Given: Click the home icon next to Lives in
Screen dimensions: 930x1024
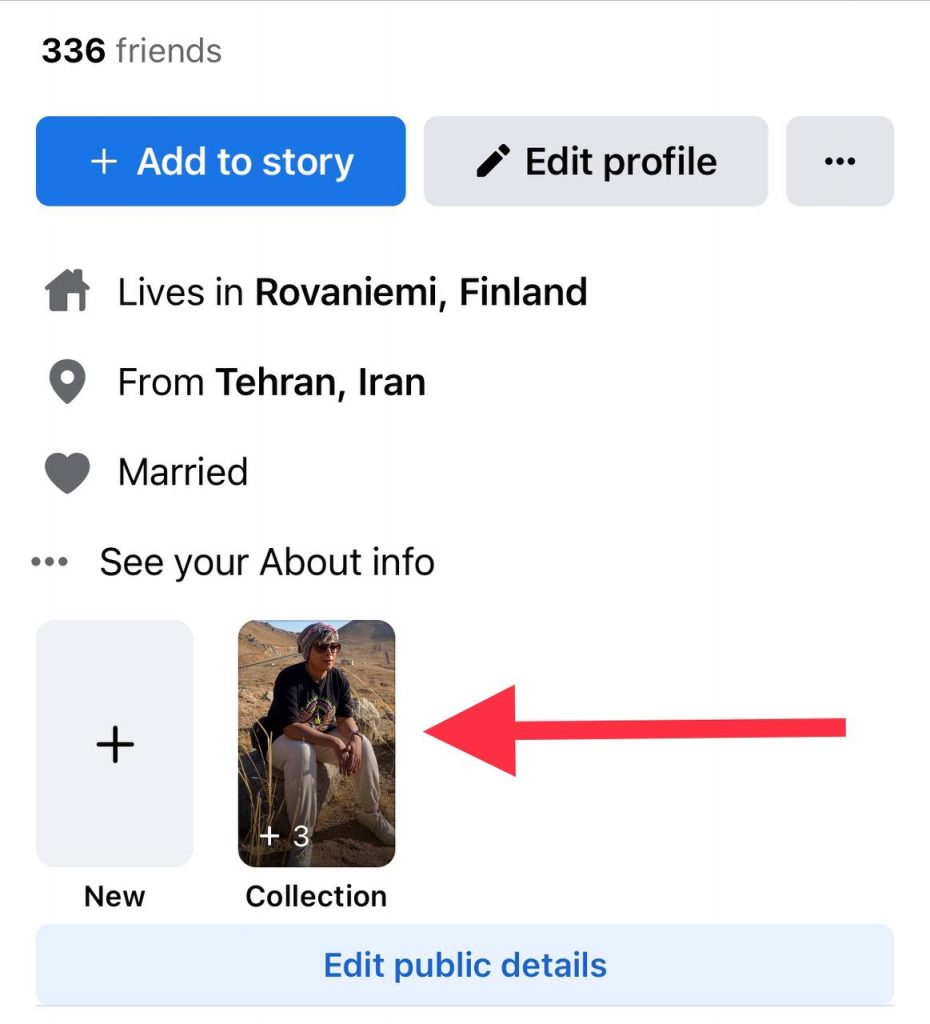Looking at the screenshot, I should pos(65,291).
